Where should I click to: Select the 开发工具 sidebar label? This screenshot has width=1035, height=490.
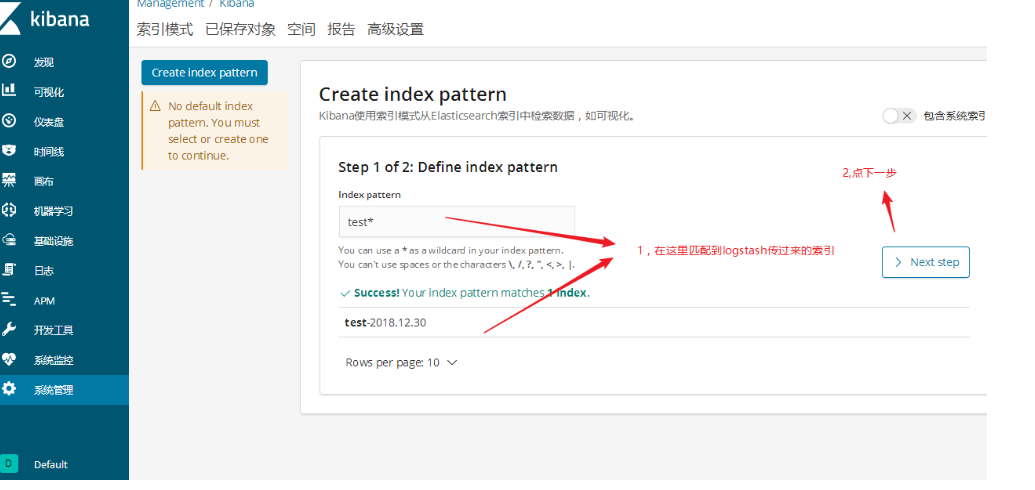click(x=53, y=330)
